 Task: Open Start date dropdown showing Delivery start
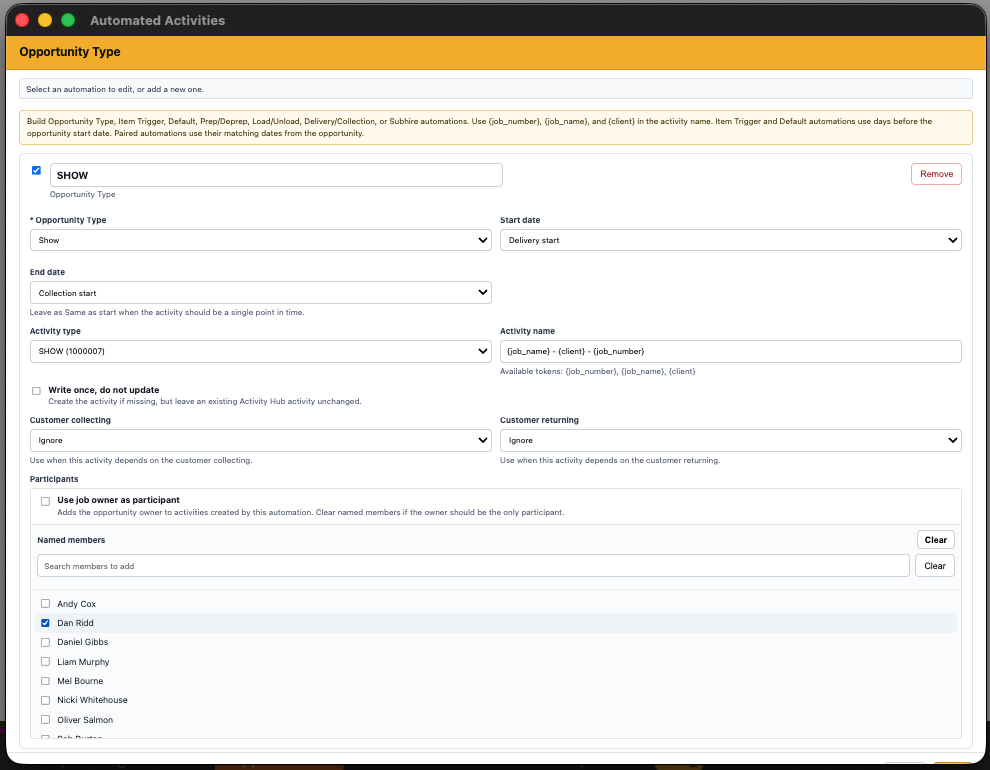[731, 240]
